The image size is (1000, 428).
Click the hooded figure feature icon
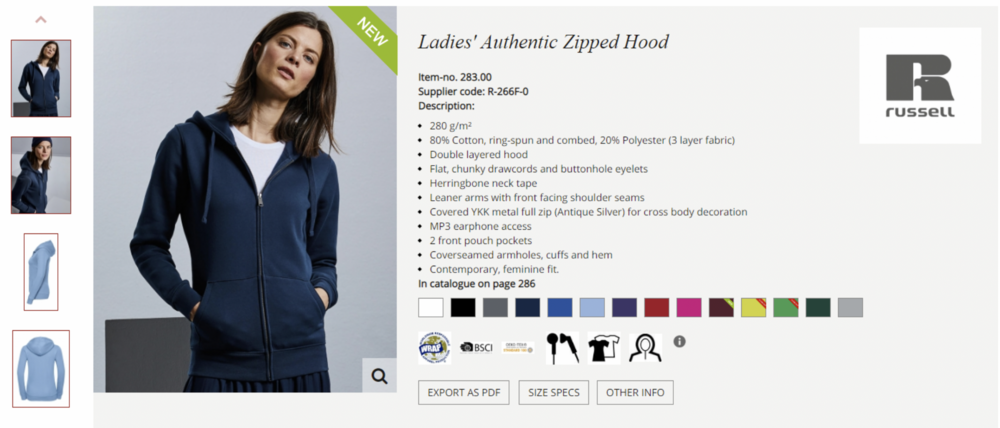pyautogui.click(x=645, y=348)
